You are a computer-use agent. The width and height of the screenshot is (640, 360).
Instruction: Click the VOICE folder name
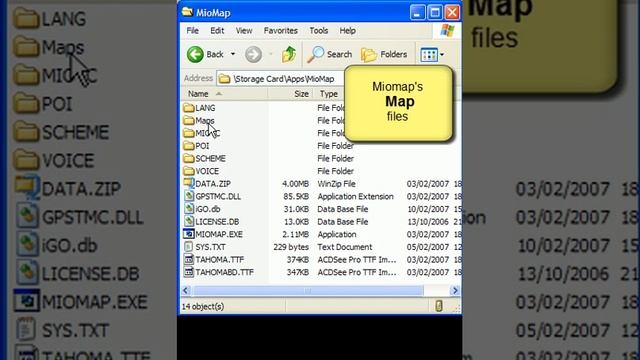coord(207,171)
